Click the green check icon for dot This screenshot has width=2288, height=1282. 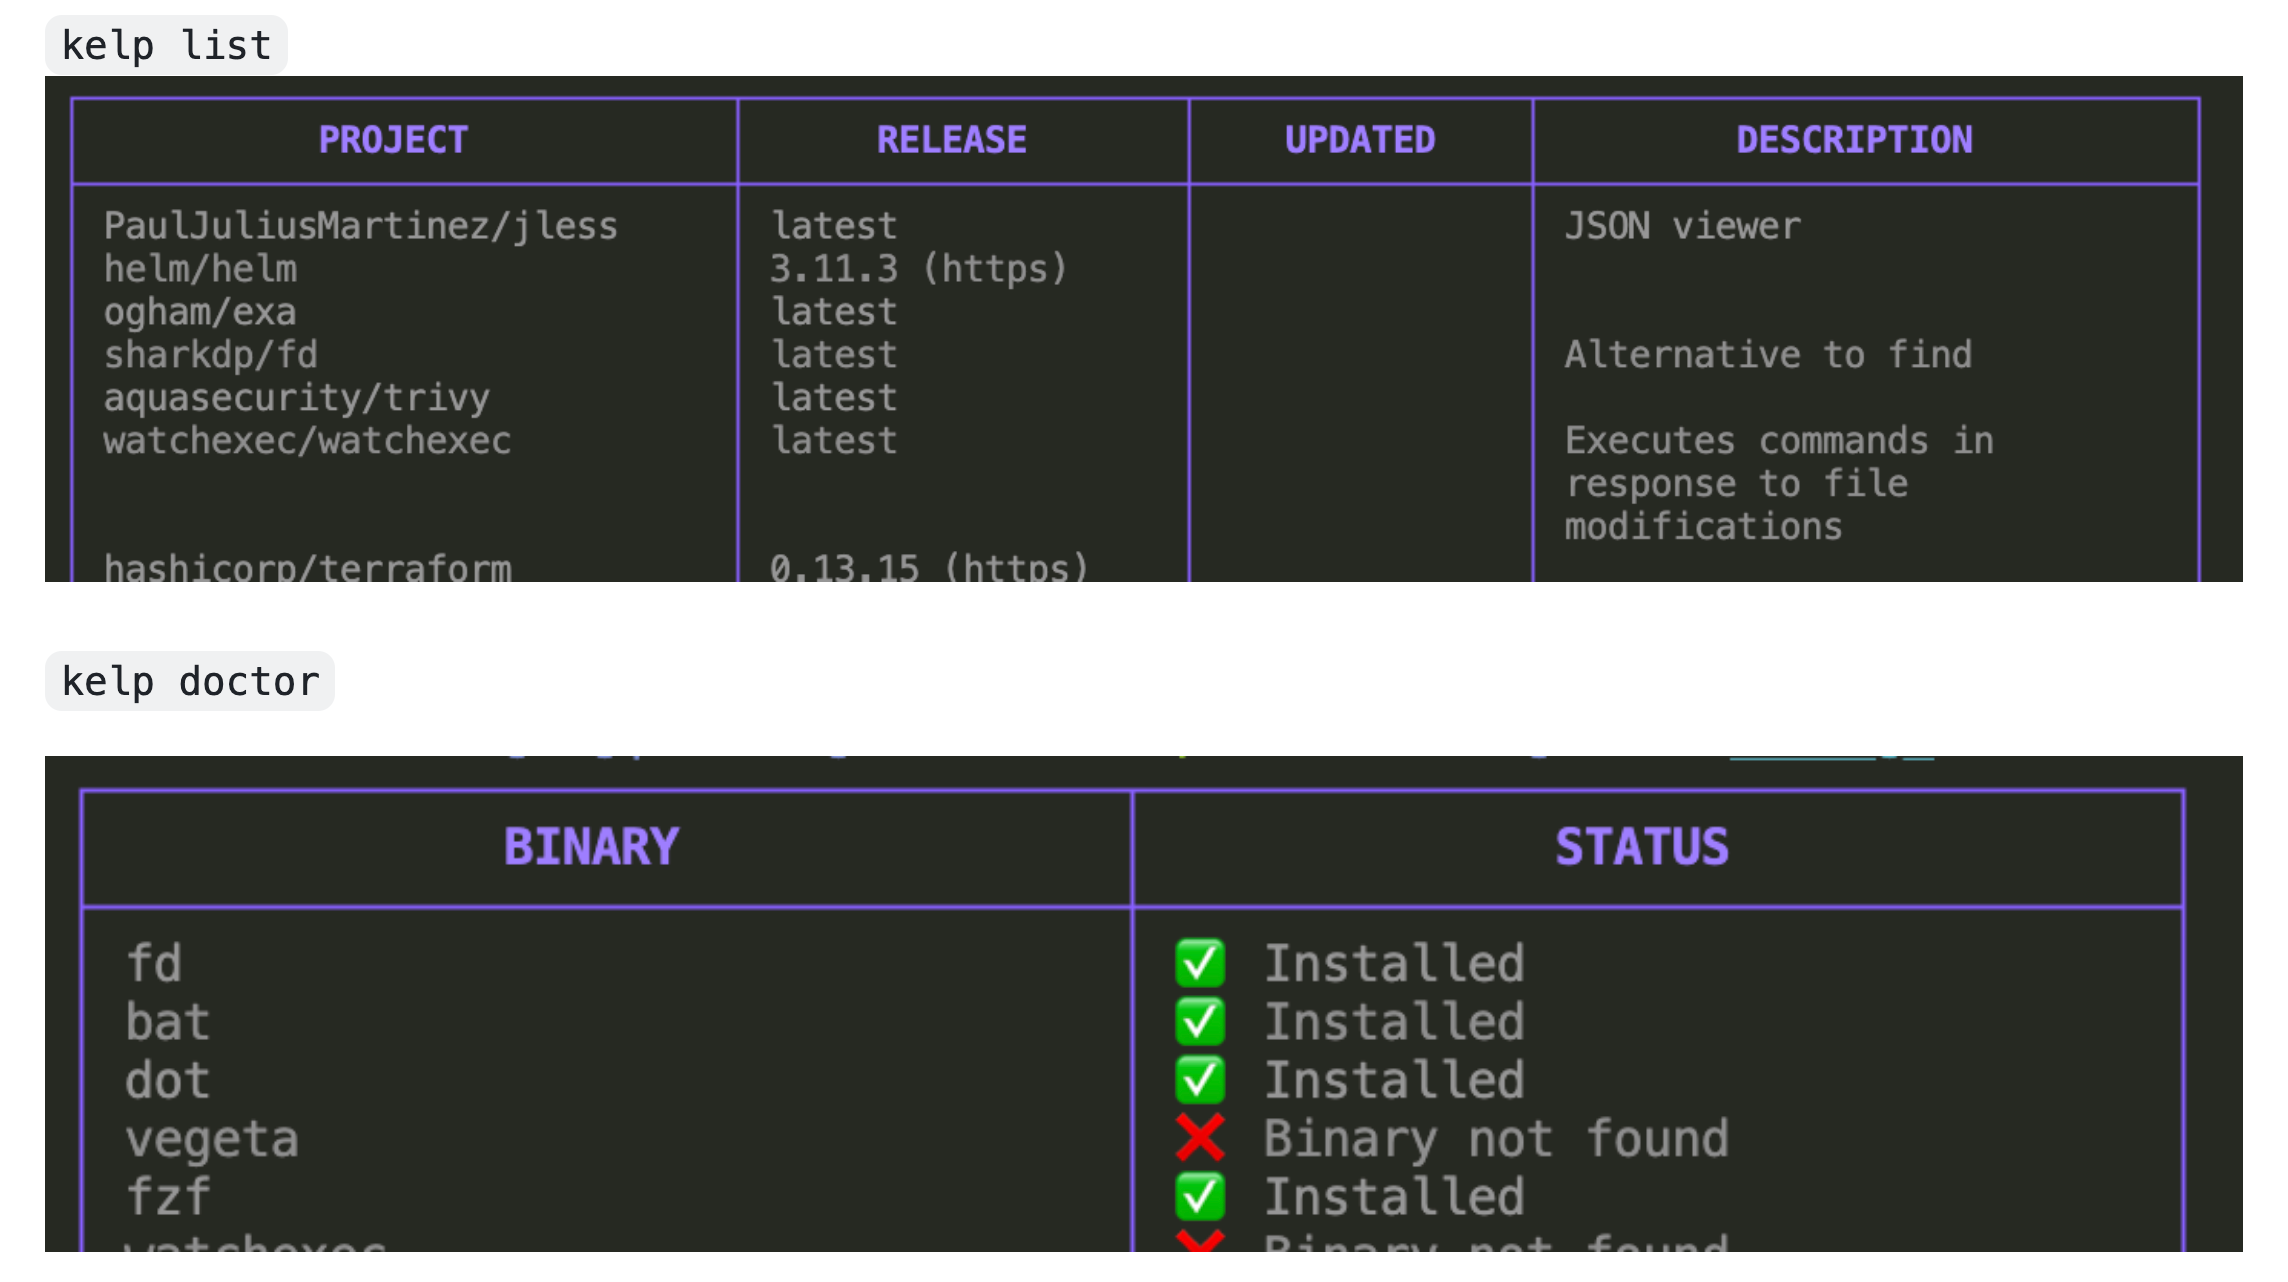coord(1200,1080)
